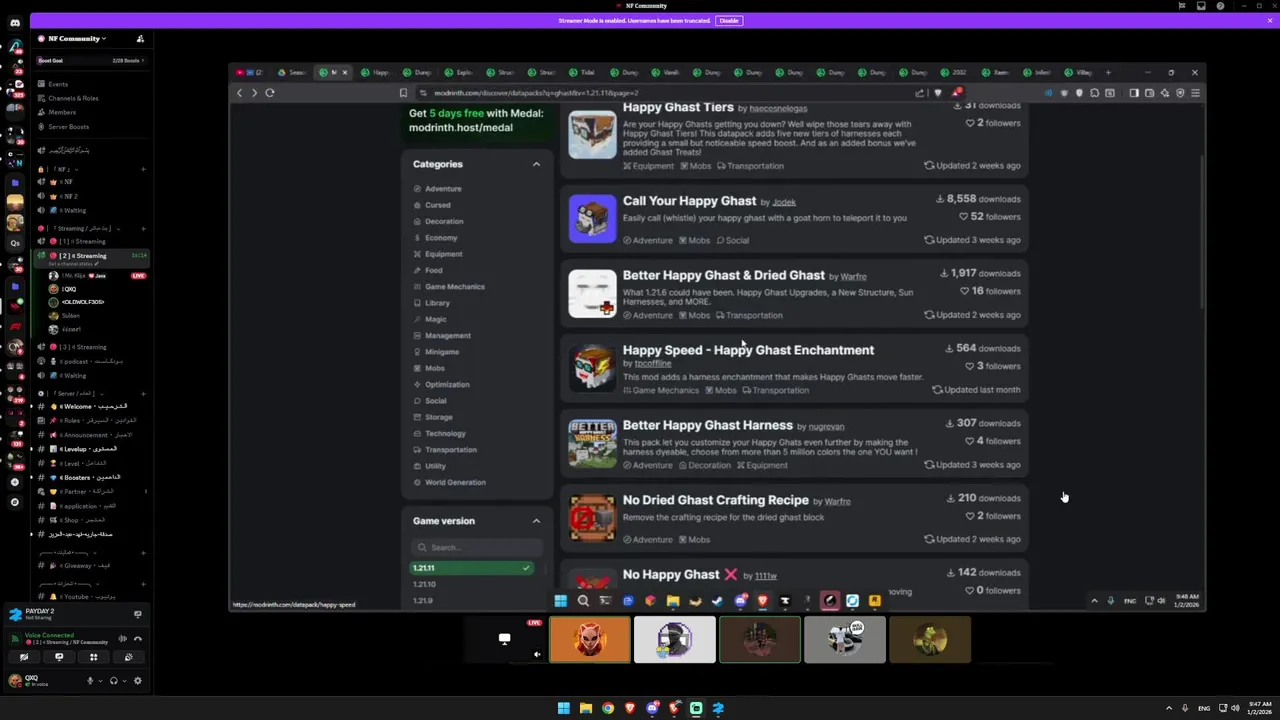Open Call Your Happy Ghast datapack
Screen dimensions: 1280x720
point(689,201)
